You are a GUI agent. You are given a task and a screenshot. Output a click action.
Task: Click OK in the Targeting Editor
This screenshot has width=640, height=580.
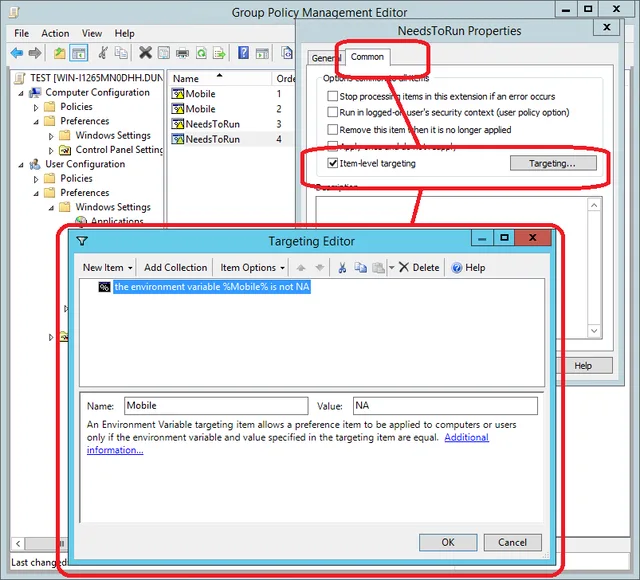coord(448,542)
